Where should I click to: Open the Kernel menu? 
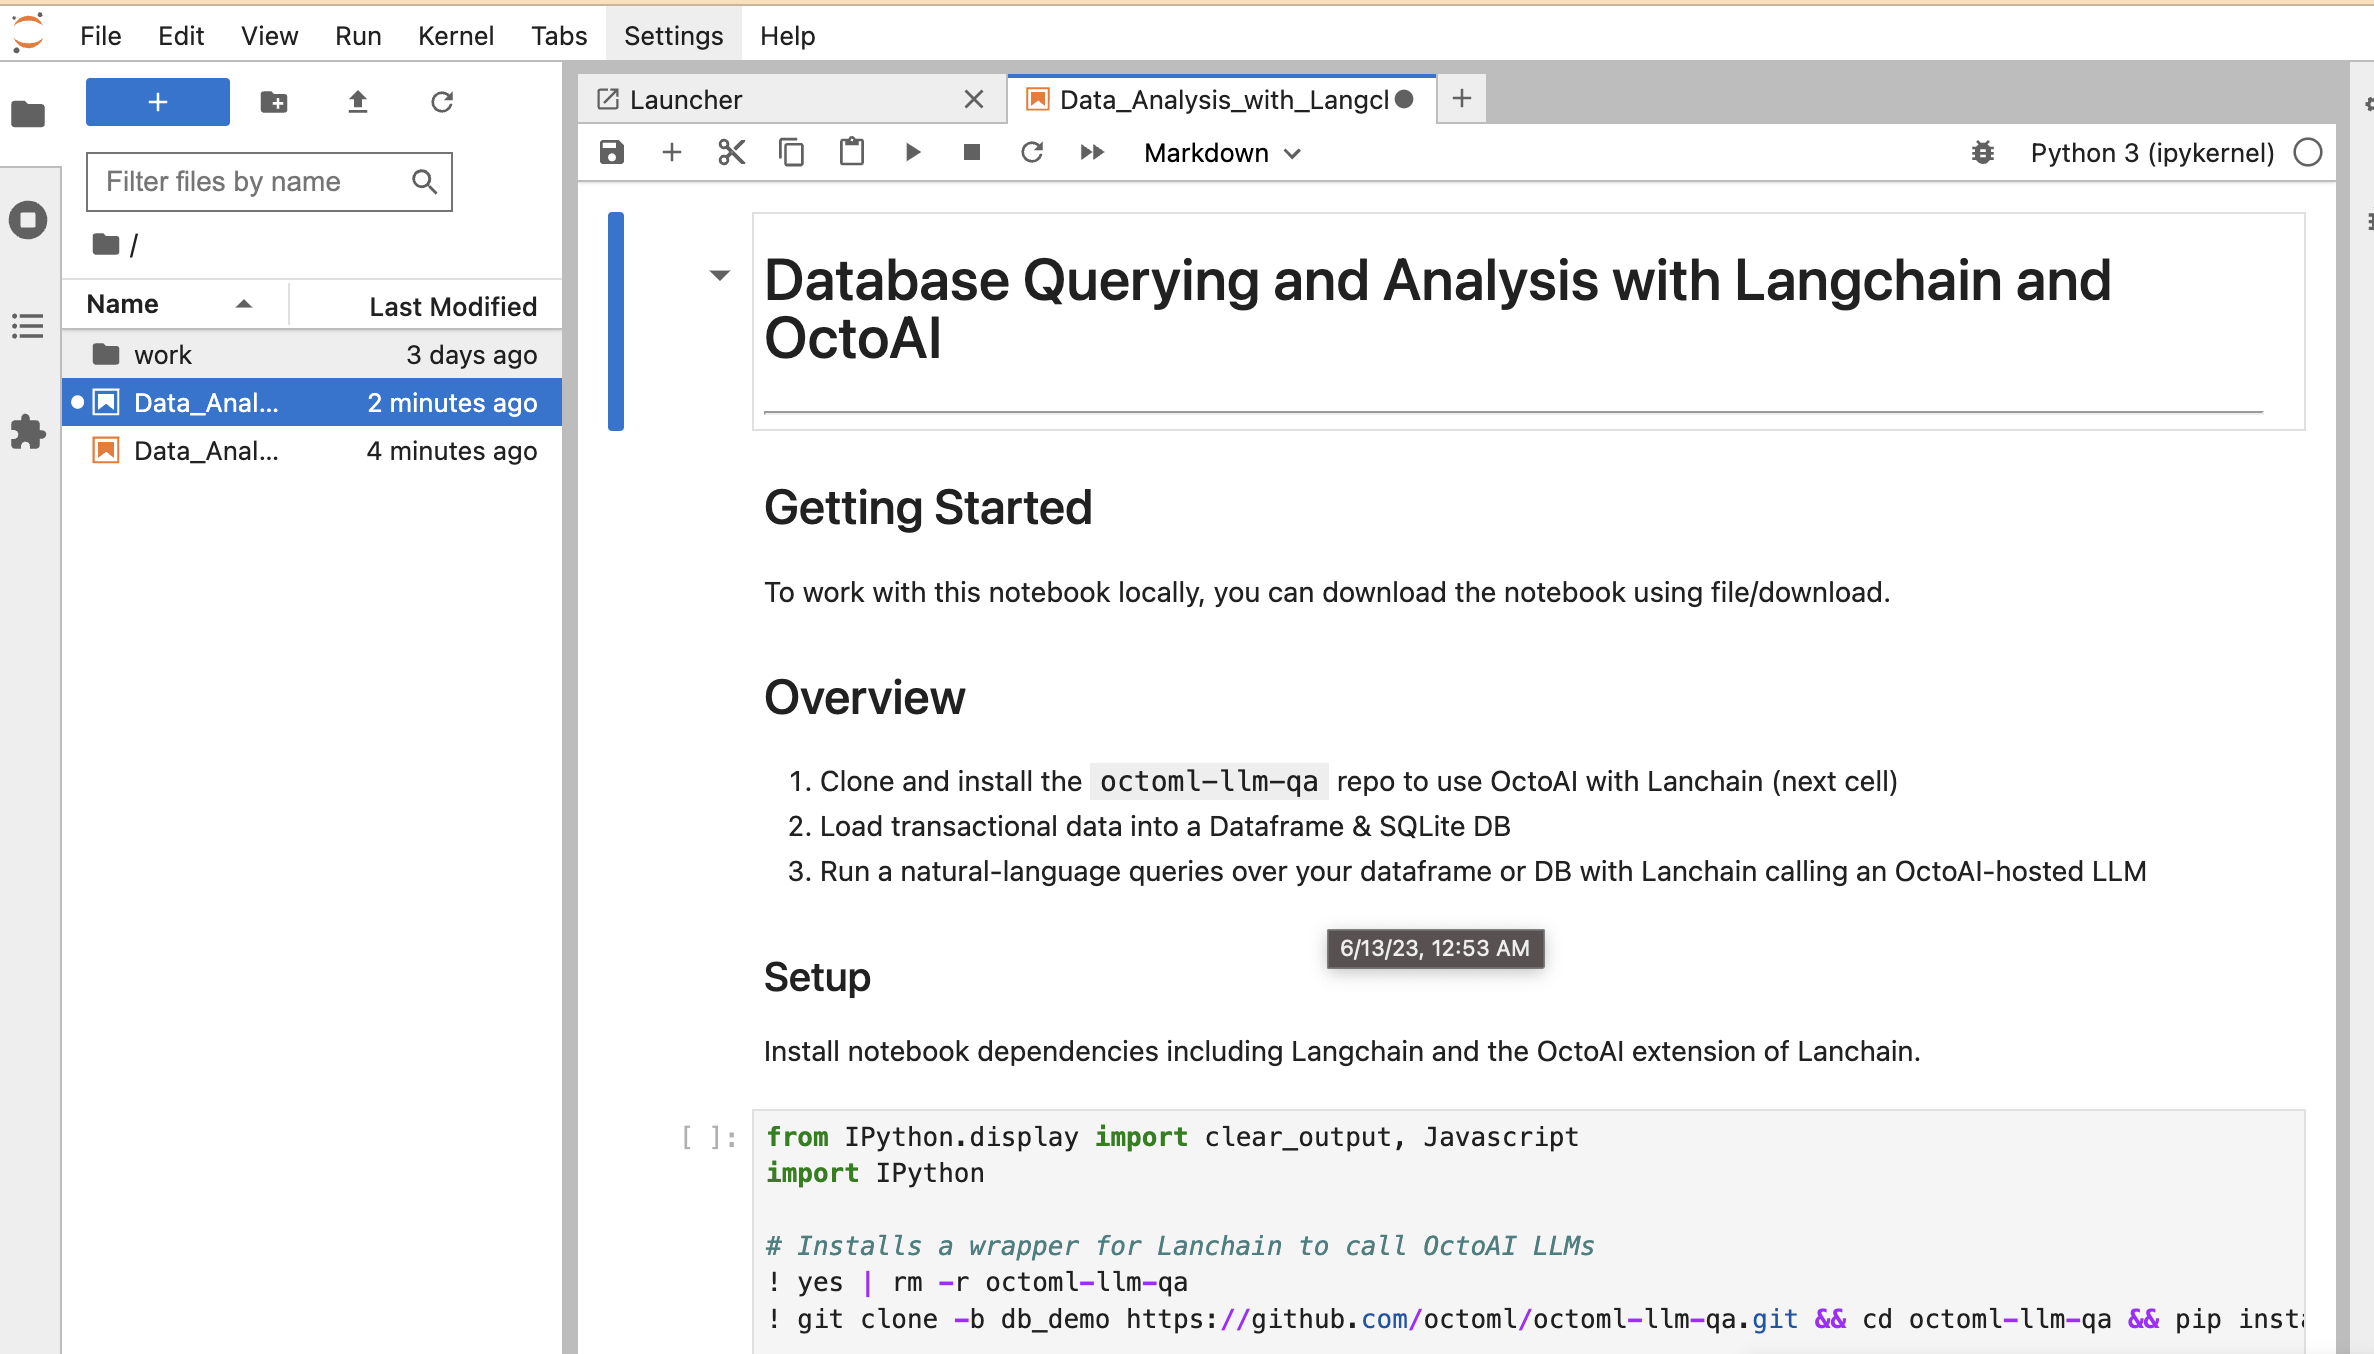coord(455,36)
